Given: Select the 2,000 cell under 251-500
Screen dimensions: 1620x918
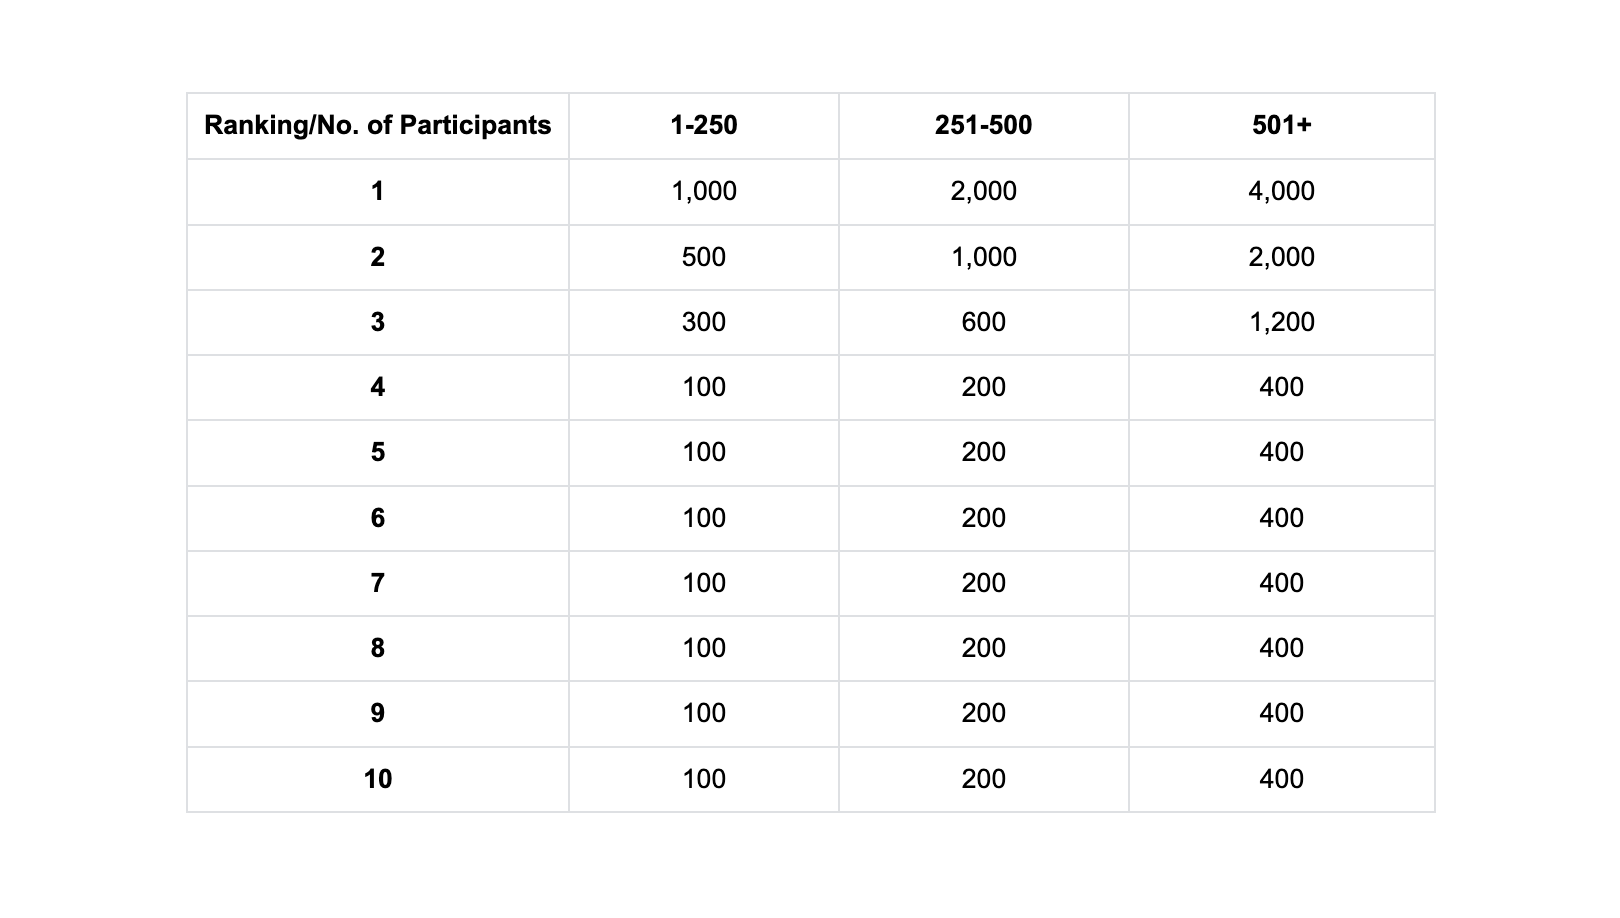Looking at the screenshot, I should 984,192.
